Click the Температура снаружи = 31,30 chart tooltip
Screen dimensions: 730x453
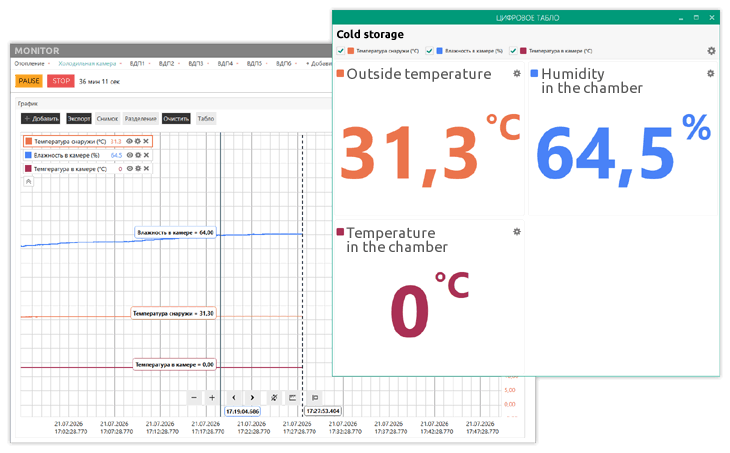(173, 313)
